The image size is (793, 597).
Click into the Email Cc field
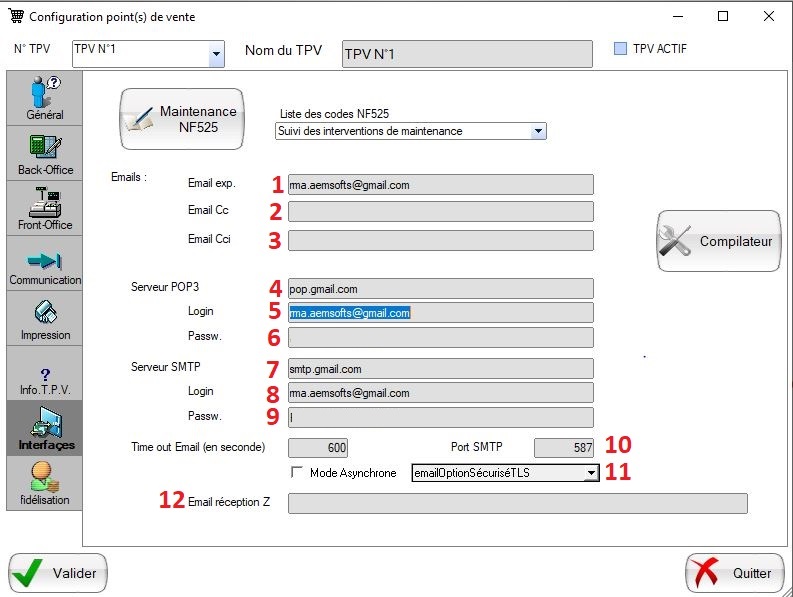[x=440, y=211]
